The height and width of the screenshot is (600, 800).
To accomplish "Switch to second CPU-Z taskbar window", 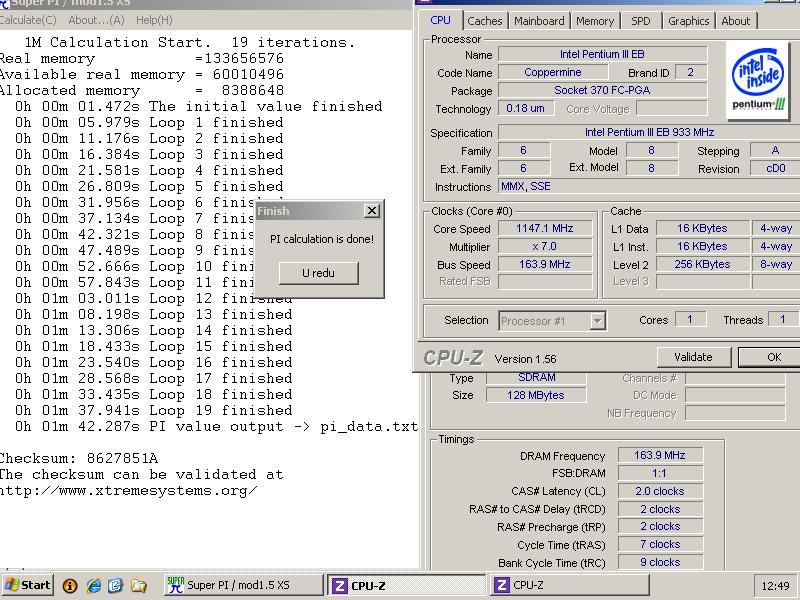I will coord(569,585).
